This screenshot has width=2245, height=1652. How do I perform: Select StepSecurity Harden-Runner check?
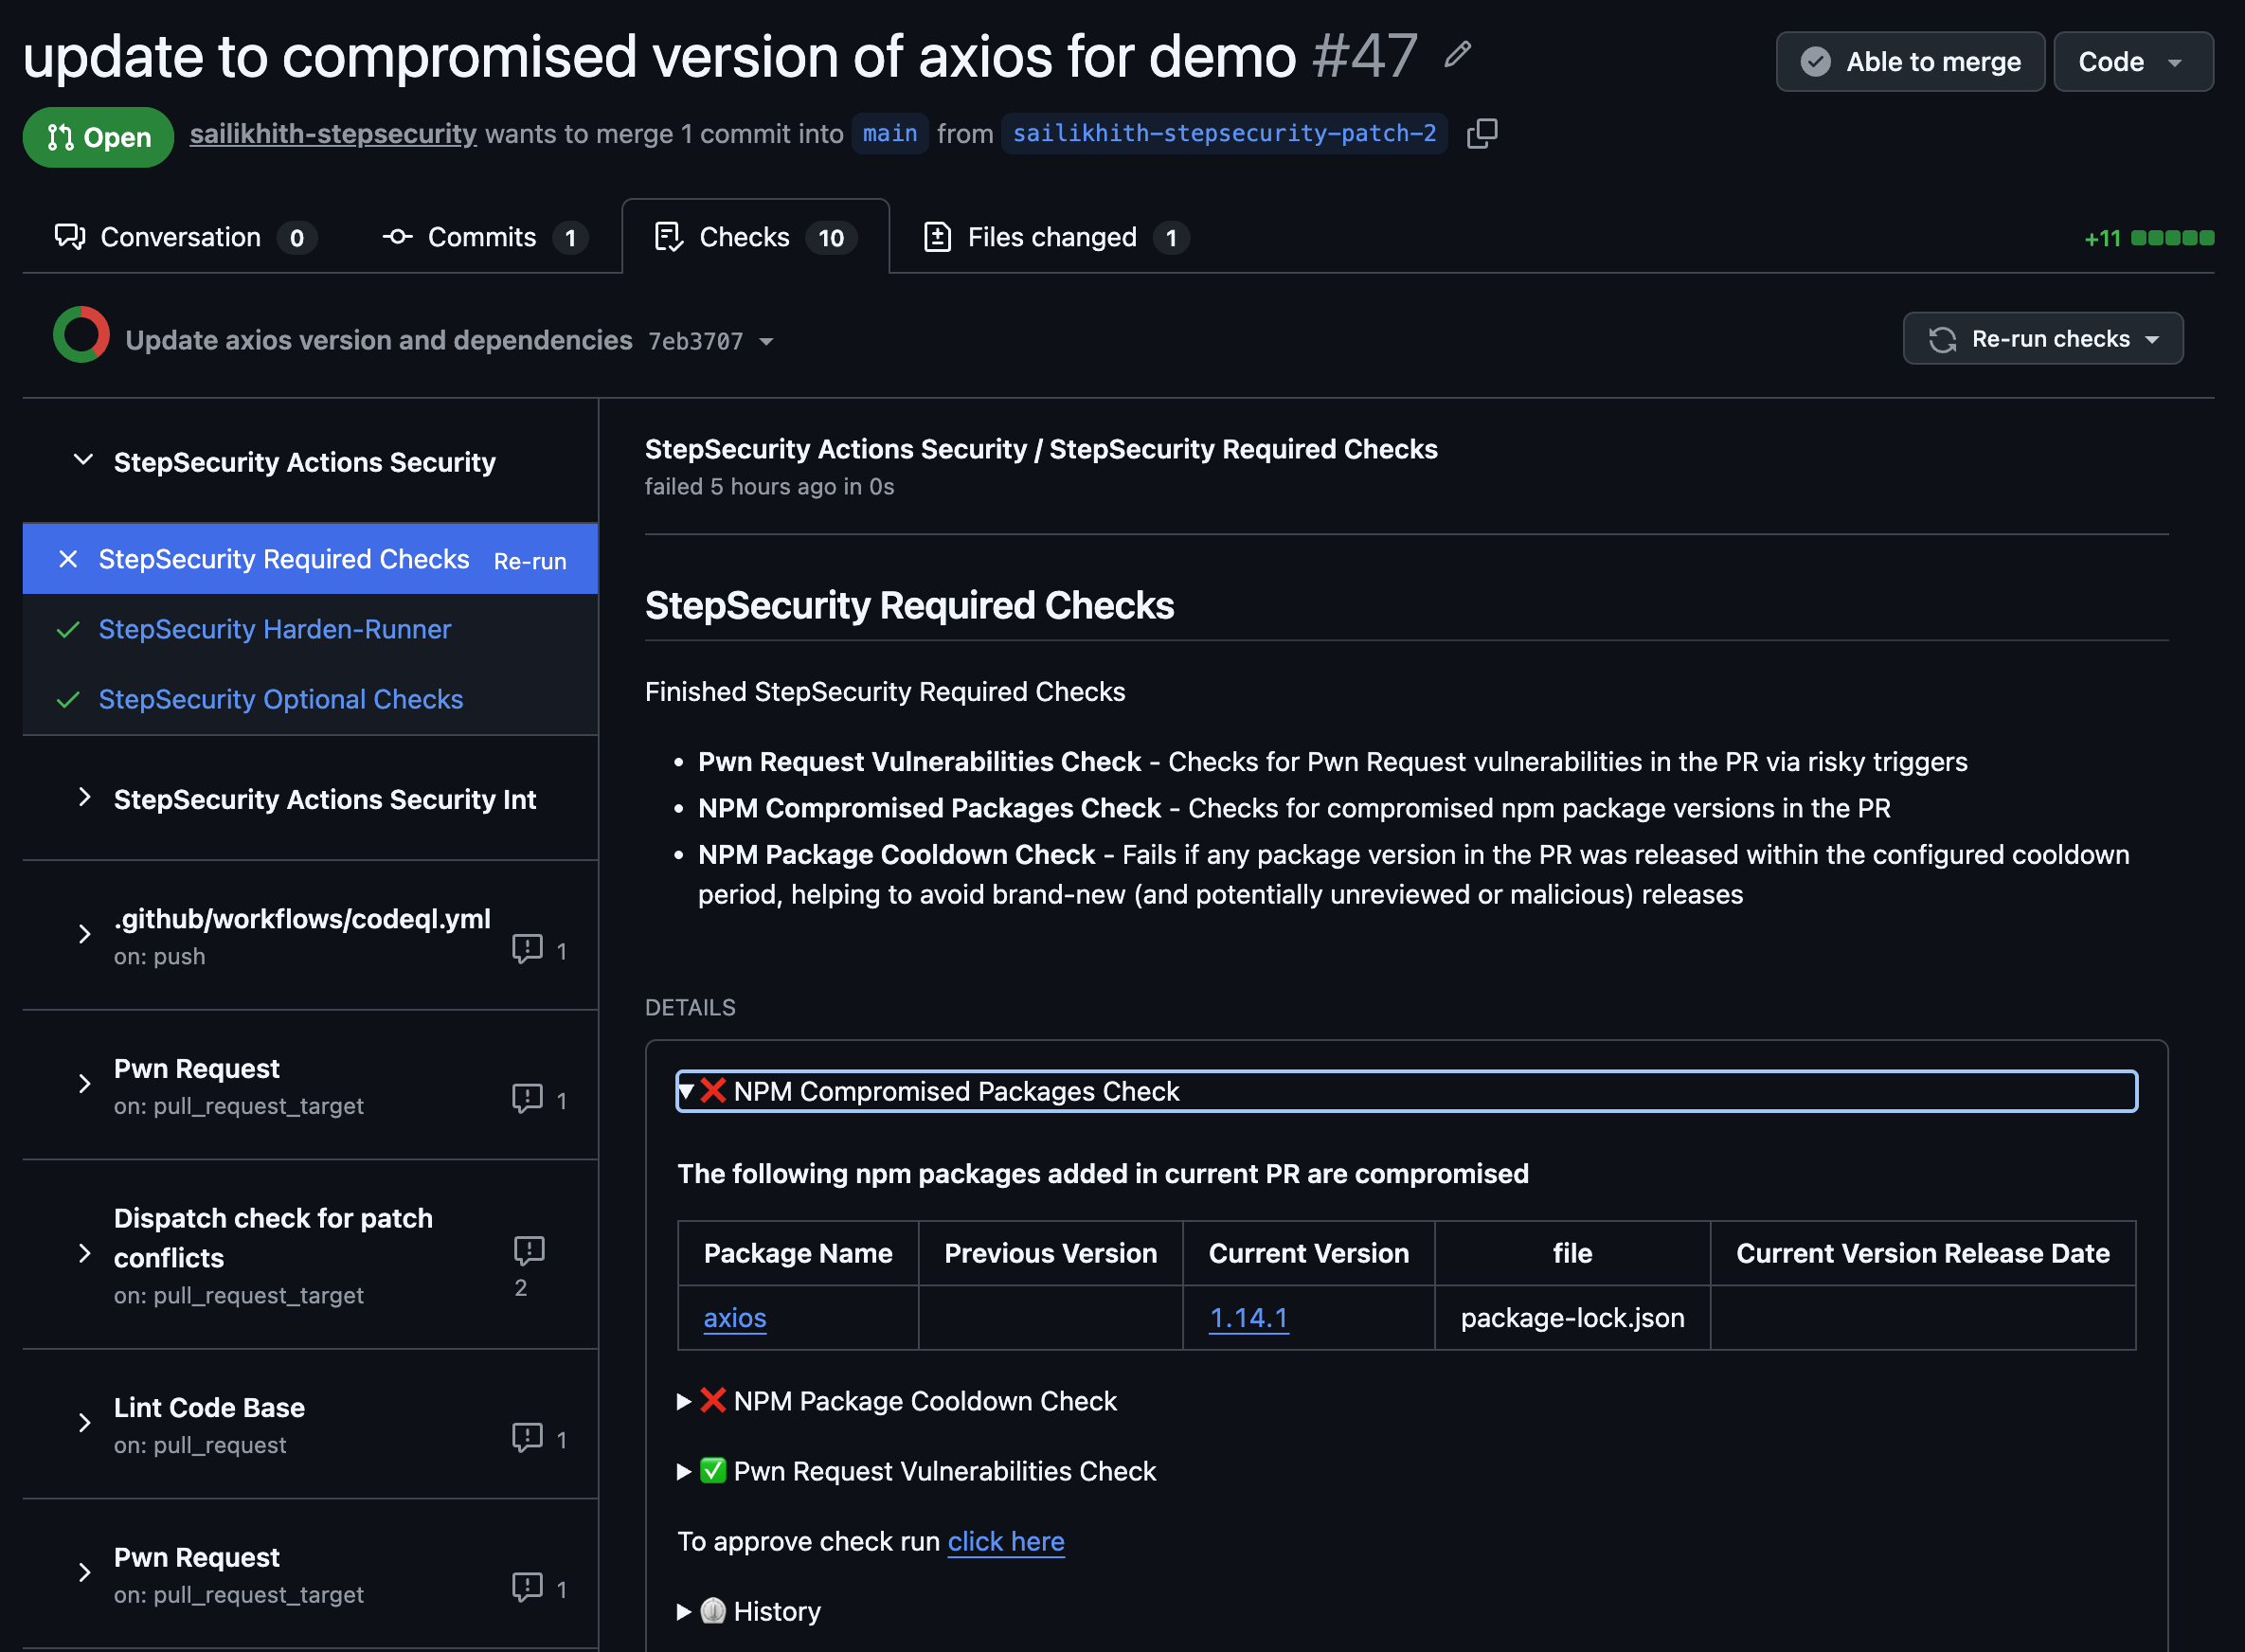click(274, 629)
